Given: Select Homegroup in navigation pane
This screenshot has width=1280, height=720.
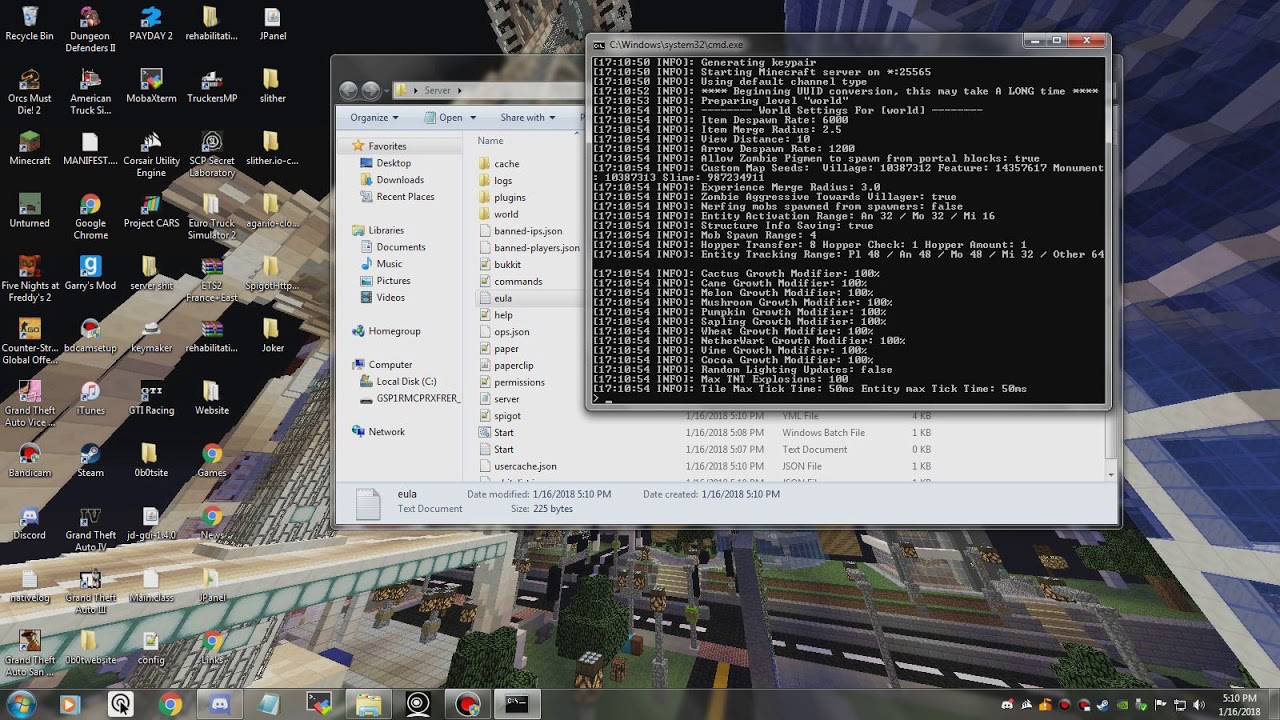Looking at the screenshot, I should [394, 331].
